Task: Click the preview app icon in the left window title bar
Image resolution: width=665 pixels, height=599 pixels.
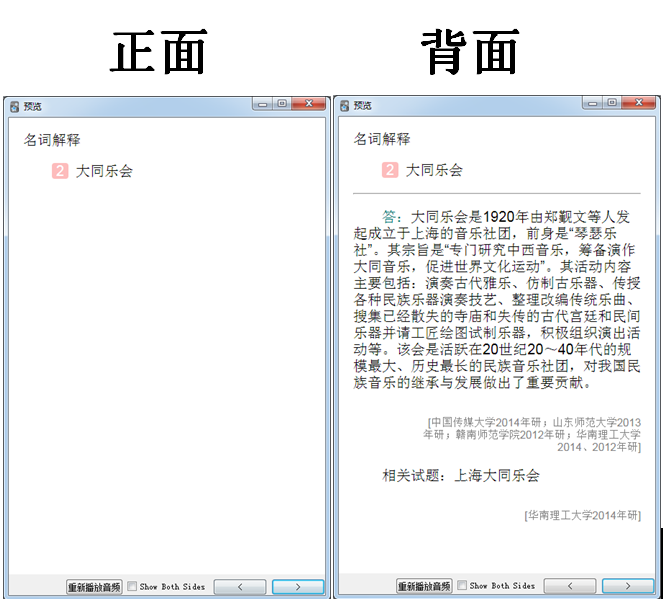Action: (x=15, y=106)
